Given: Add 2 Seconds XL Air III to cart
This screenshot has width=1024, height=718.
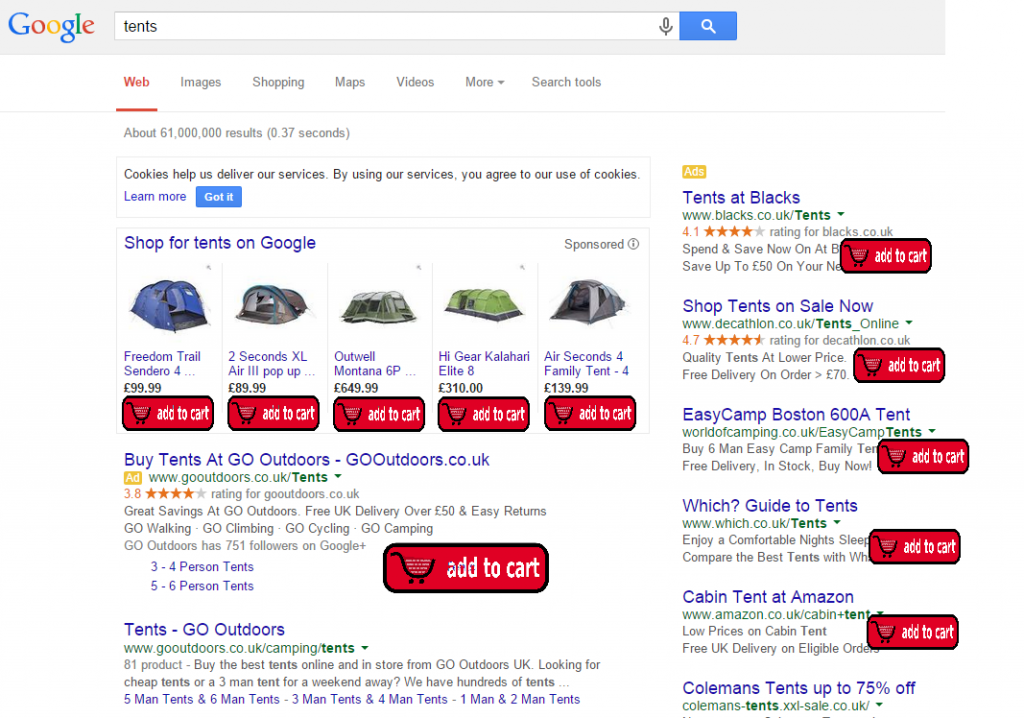Looking at the screenshot, I should [x=274, y=414].
